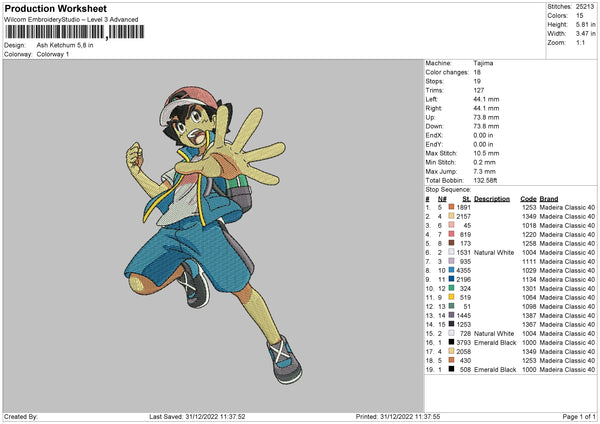Screen dimensions: 600x424
Task: Select the brown swatch with code 1258
Action: 451,243
